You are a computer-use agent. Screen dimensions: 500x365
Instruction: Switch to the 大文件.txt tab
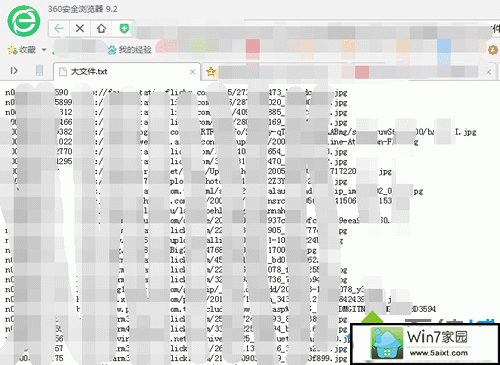pos(127,72)
